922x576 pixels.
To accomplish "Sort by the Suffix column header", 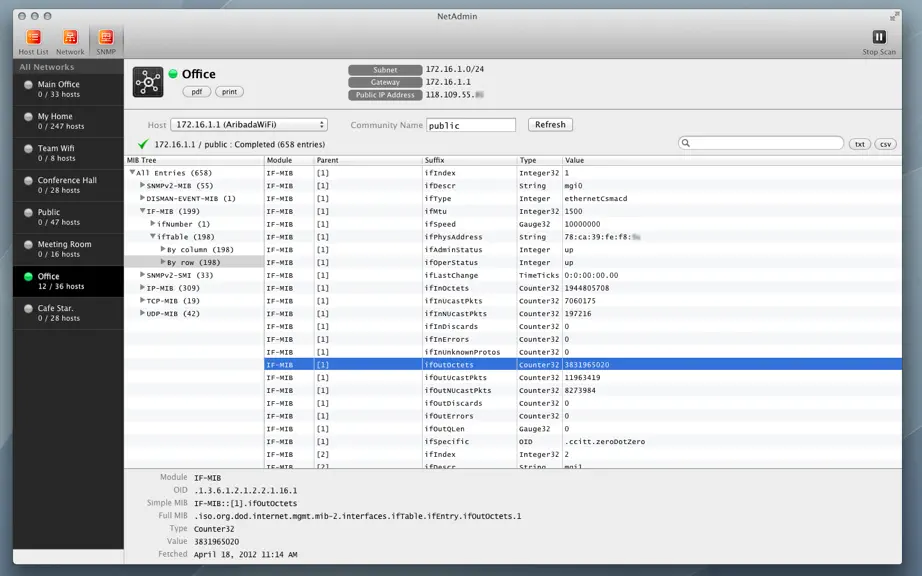I will 470,160.
